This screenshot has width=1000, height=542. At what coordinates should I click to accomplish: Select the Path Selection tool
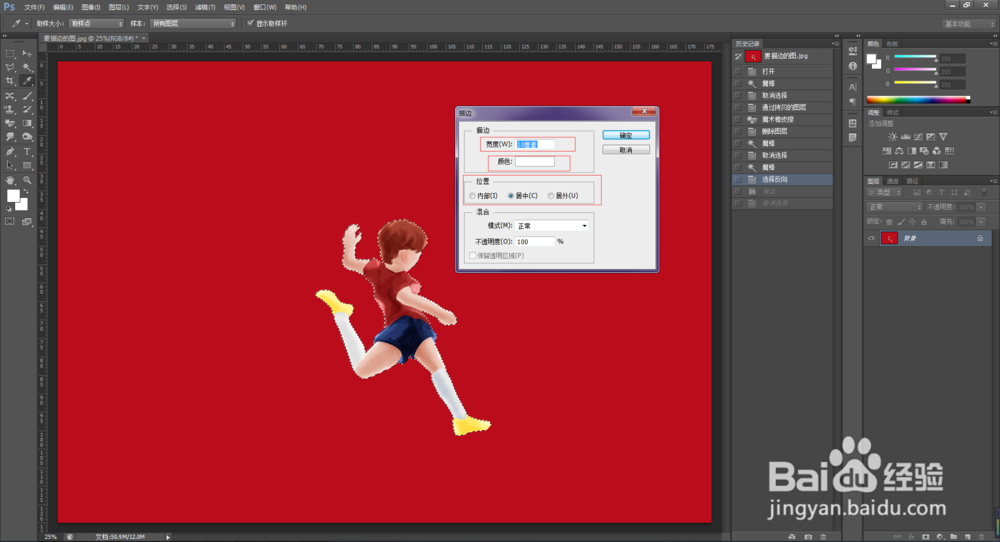pos(10,166)
